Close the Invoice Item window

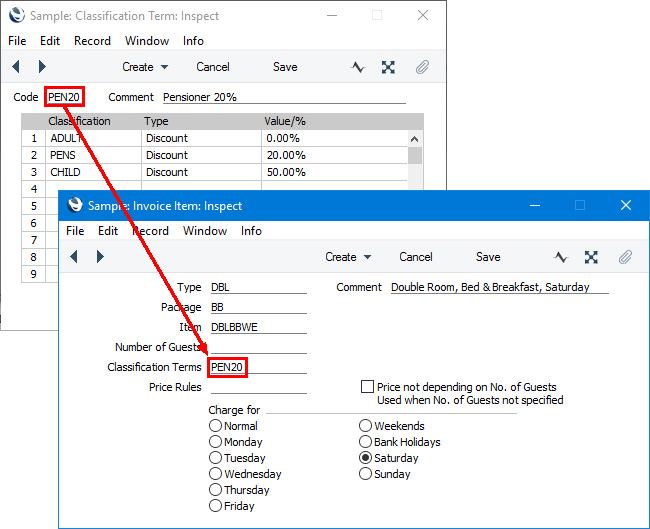click(x=626, y=205)
